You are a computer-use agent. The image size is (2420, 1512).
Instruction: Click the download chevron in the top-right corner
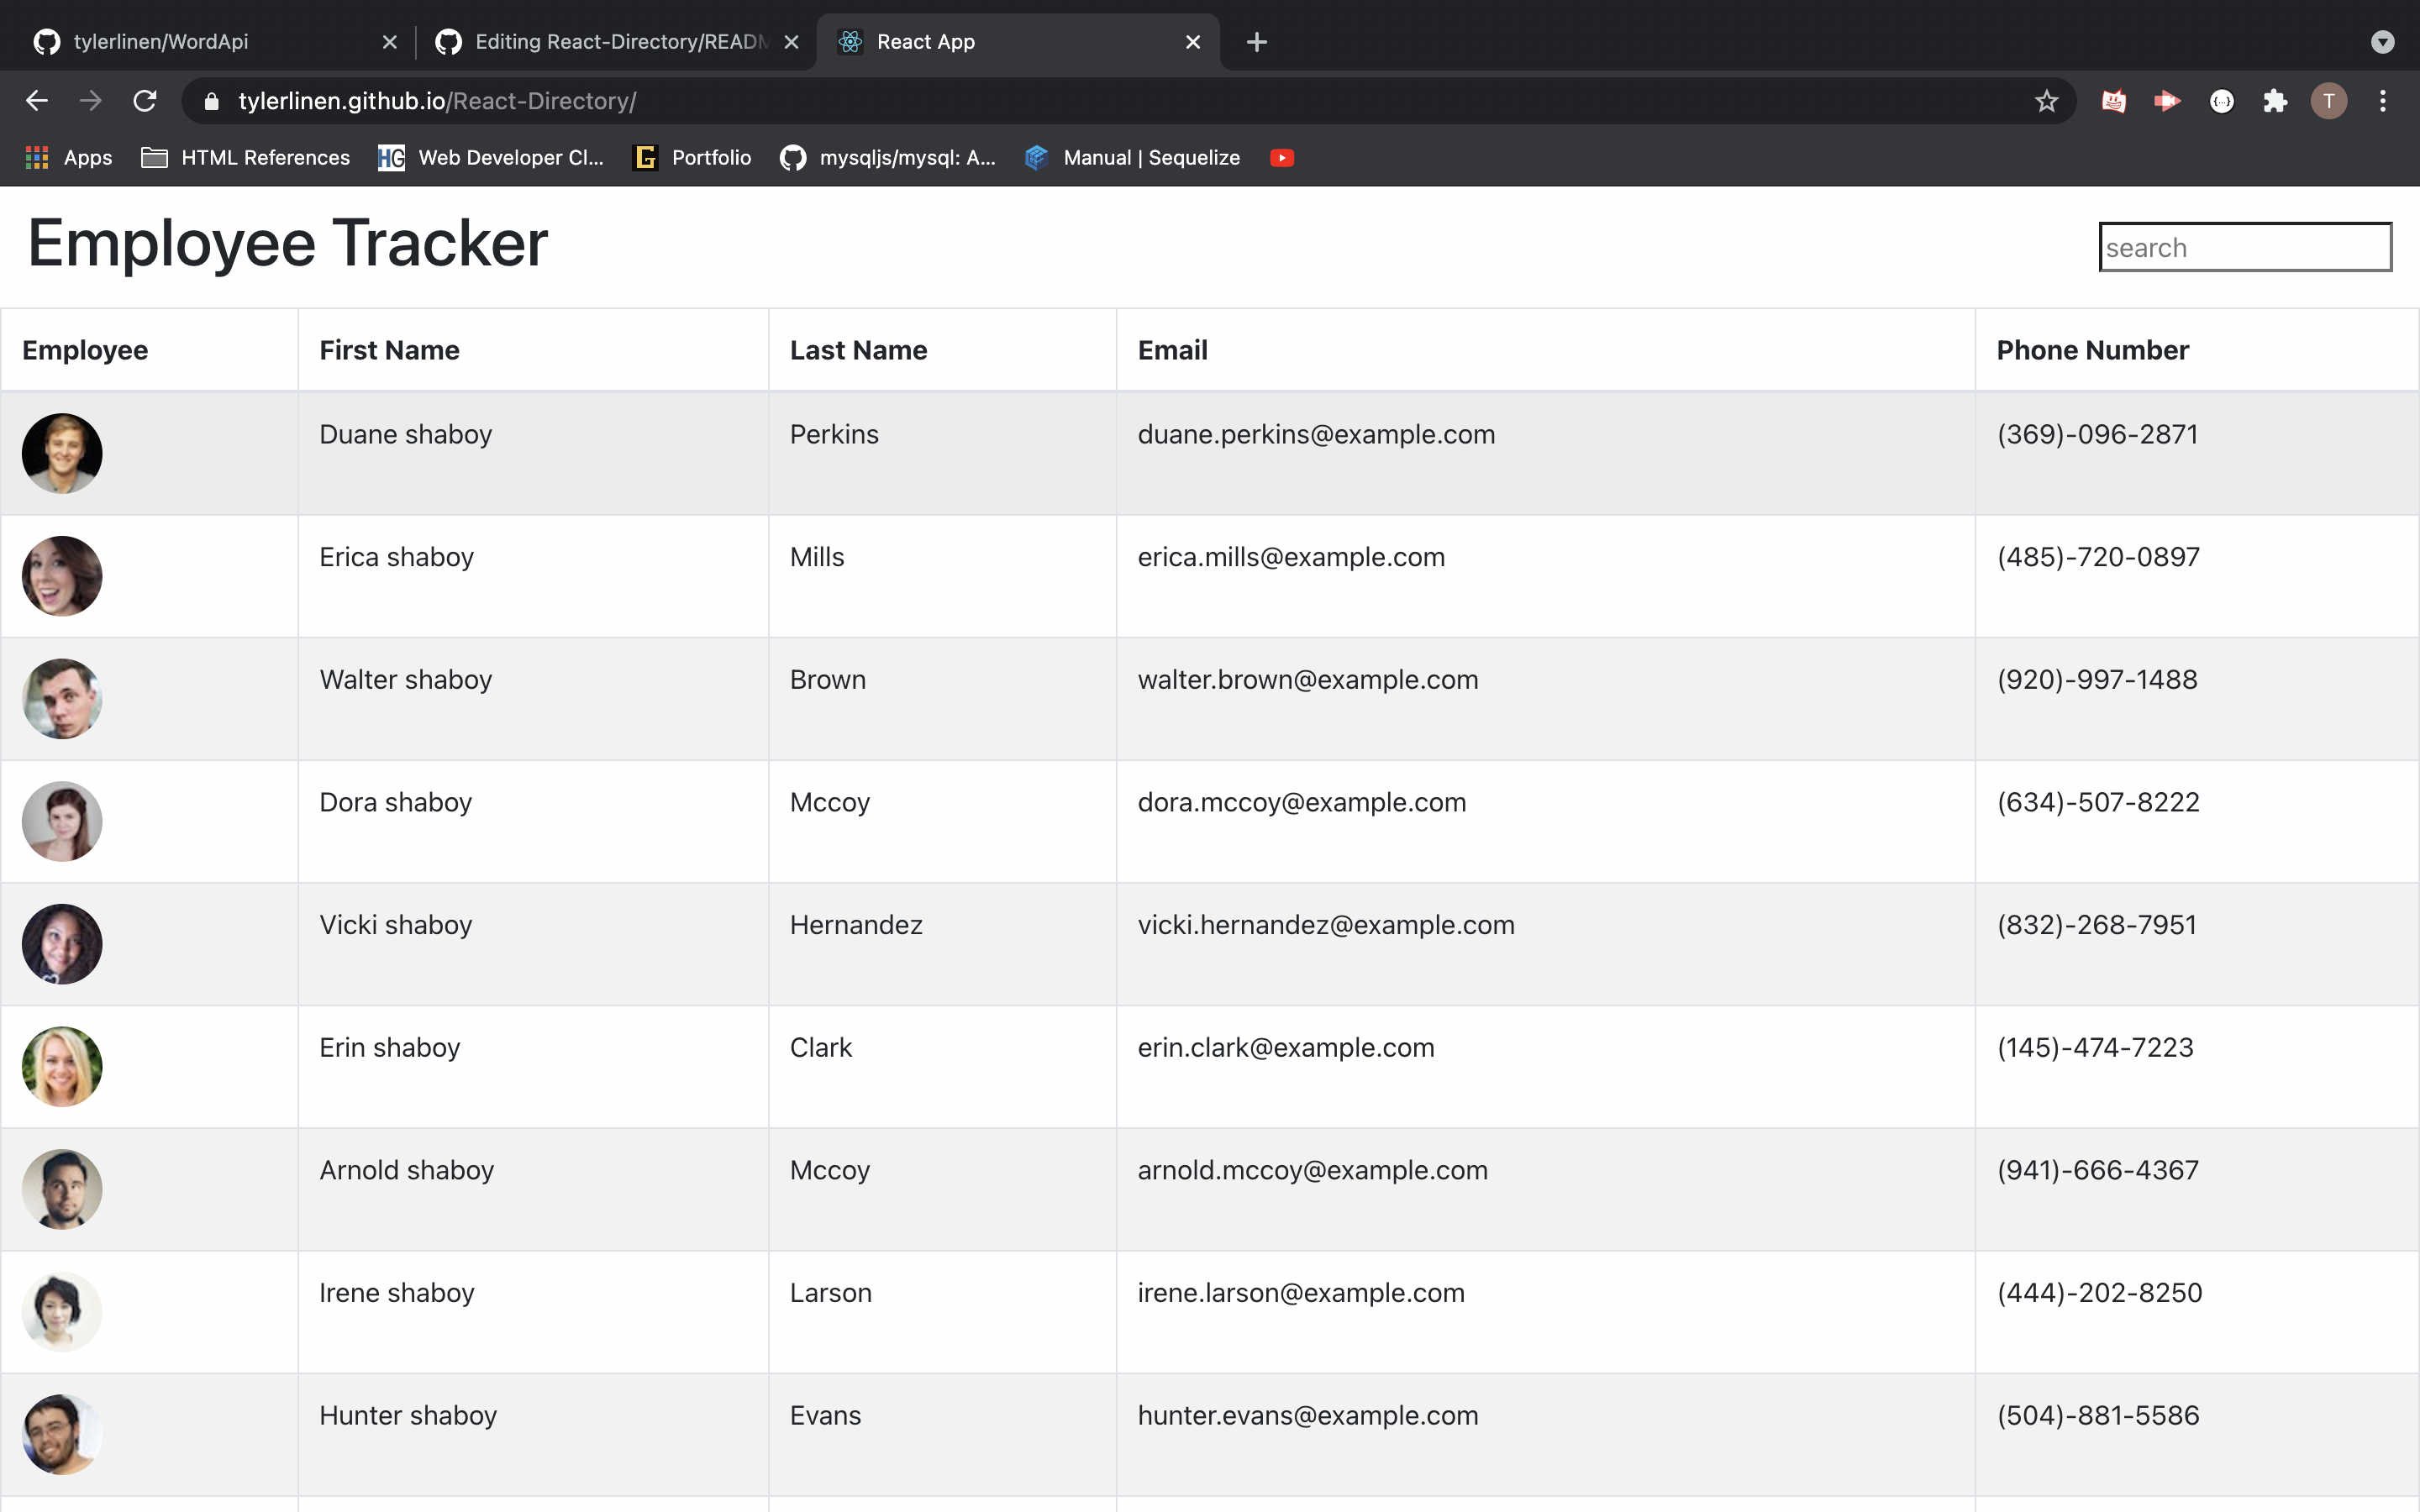[x=2382, y=42]
